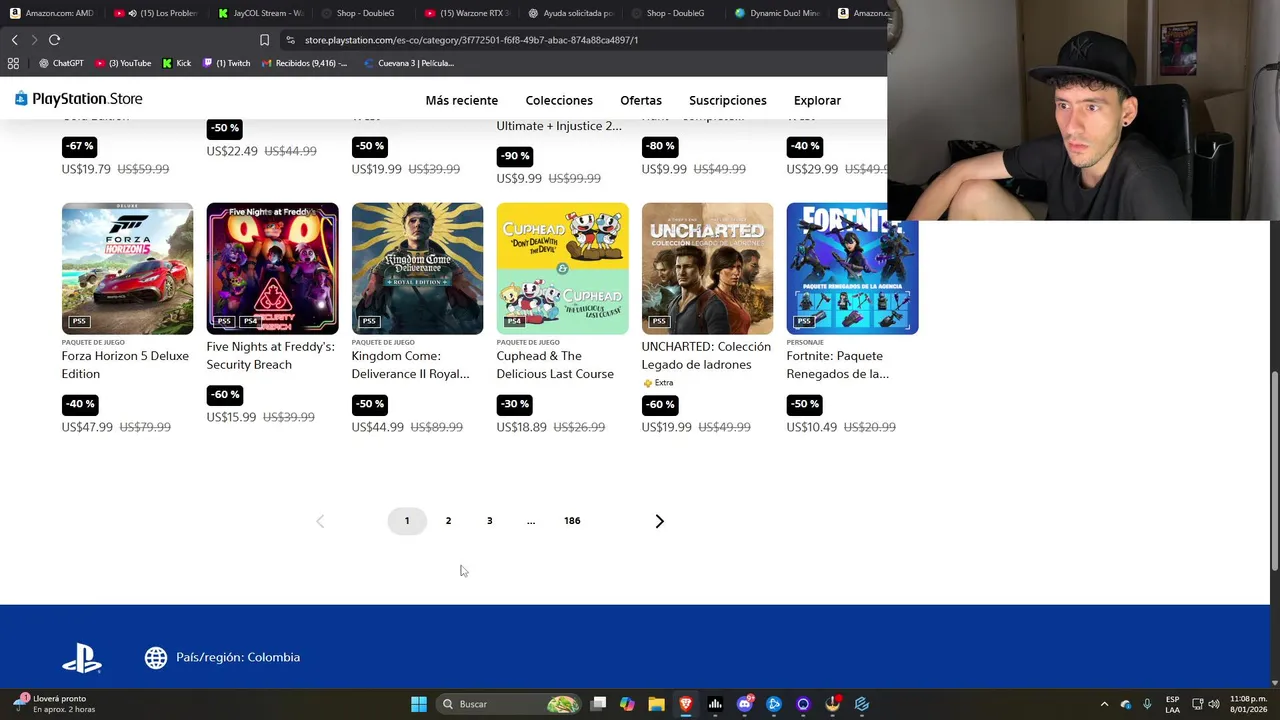1280x720 pixels.
Task: Switch to JayCOL Stream tab
Action: coord(260,13)
